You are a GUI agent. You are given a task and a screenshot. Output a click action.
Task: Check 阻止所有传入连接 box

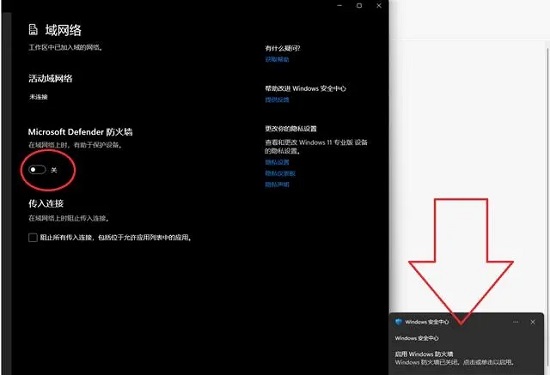(33, 237)
